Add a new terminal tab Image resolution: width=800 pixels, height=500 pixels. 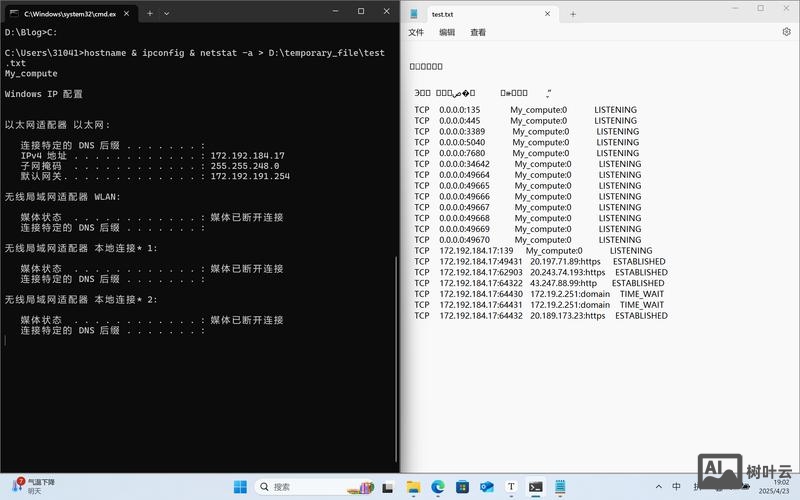tap(149, 14)
